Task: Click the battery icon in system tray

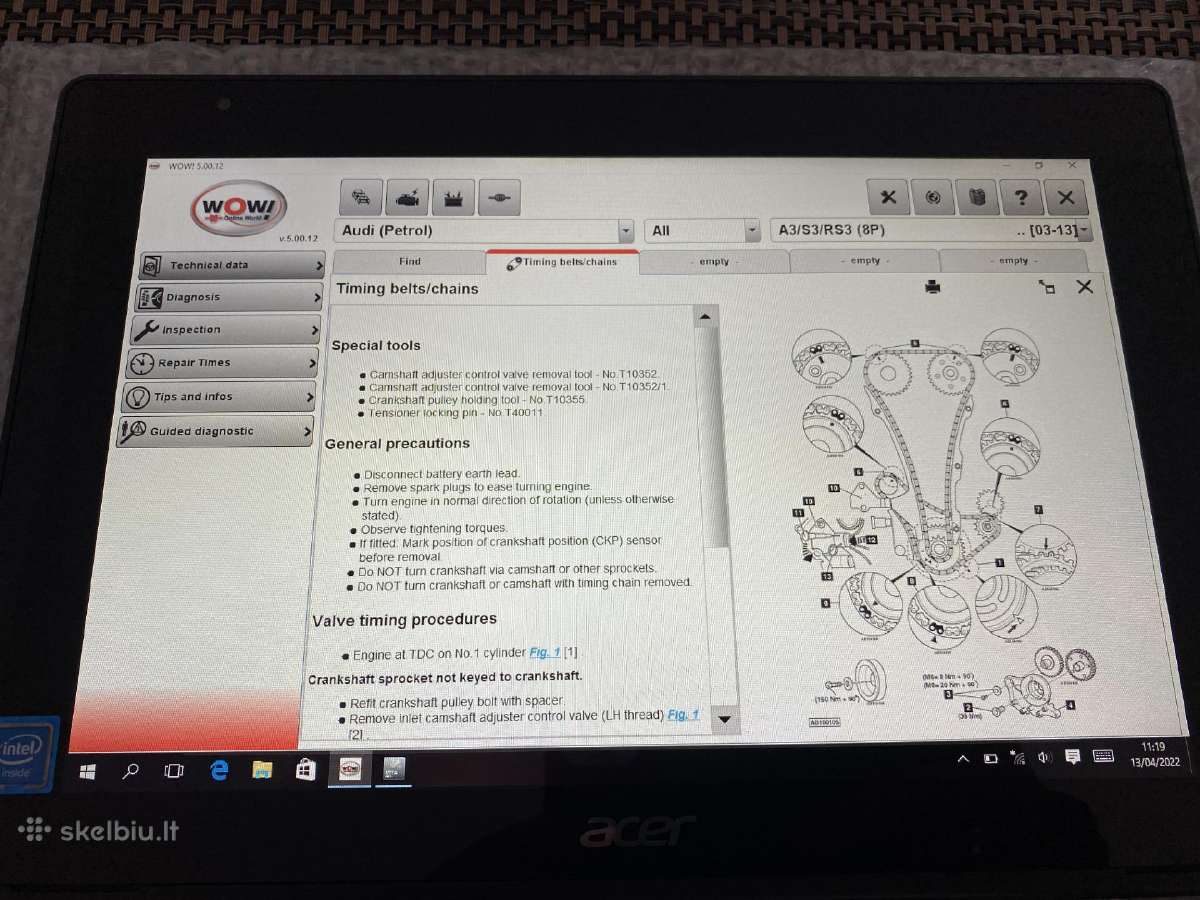Action: pyautogui.click(x=990, y=758)
